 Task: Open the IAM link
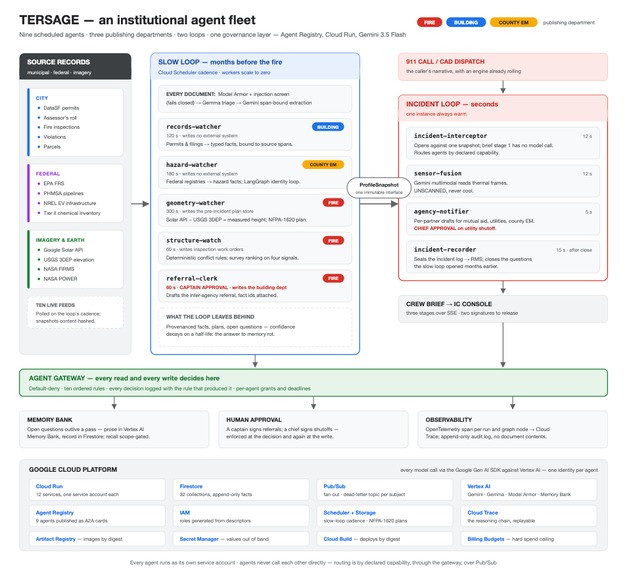[x=185, y=513]
